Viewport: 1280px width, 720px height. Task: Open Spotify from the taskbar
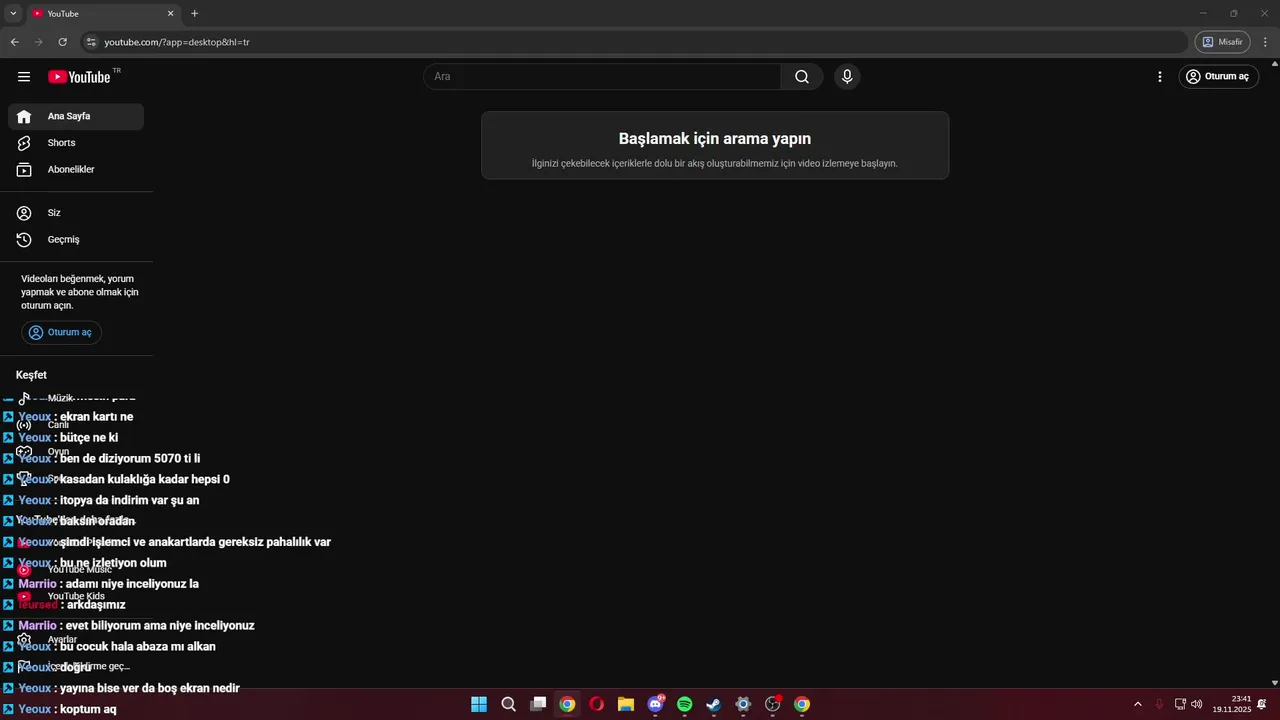tap(684, 704)
